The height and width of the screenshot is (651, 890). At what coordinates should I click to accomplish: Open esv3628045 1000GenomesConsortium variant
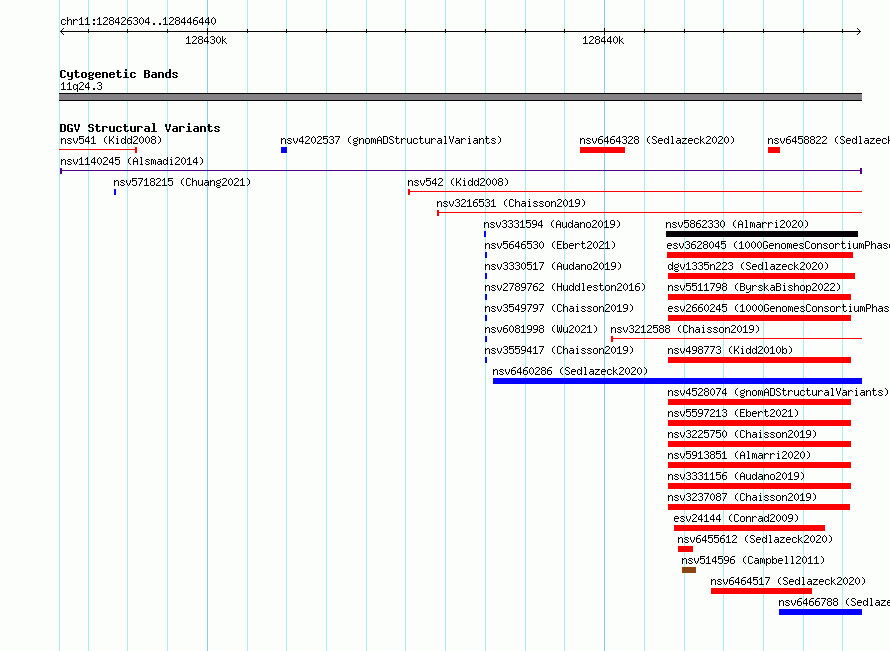point(778,245)
